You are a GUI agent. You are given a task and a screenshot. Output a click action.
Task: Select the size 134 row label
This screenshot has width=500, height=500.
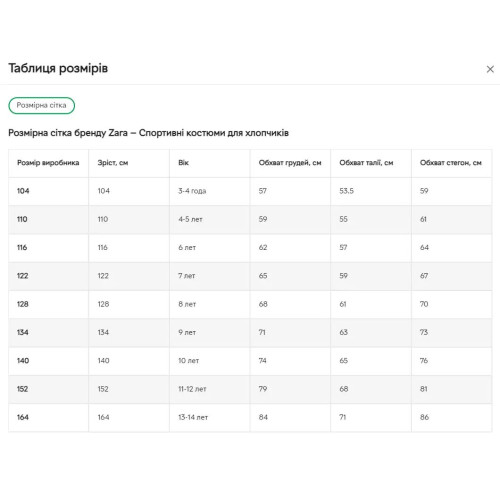point(23,332)
